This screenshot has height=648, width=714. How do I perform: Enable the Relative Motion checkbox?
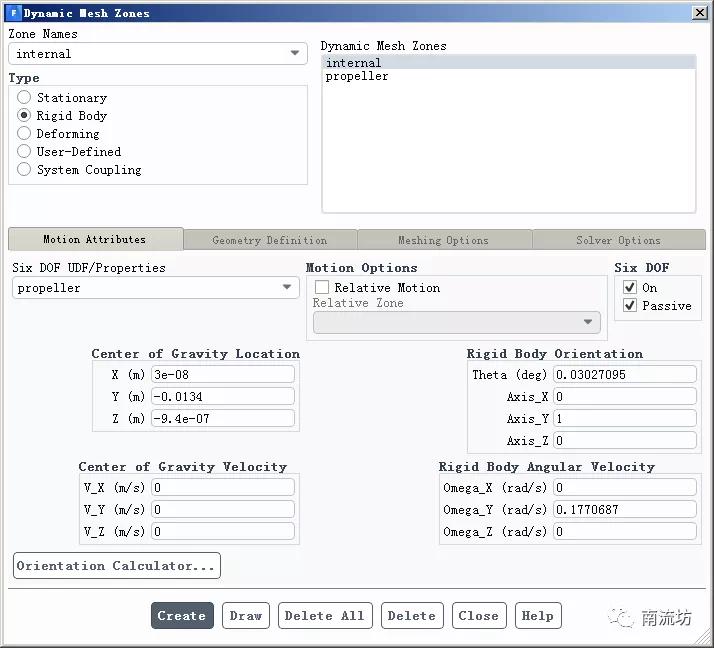(321, 287)
